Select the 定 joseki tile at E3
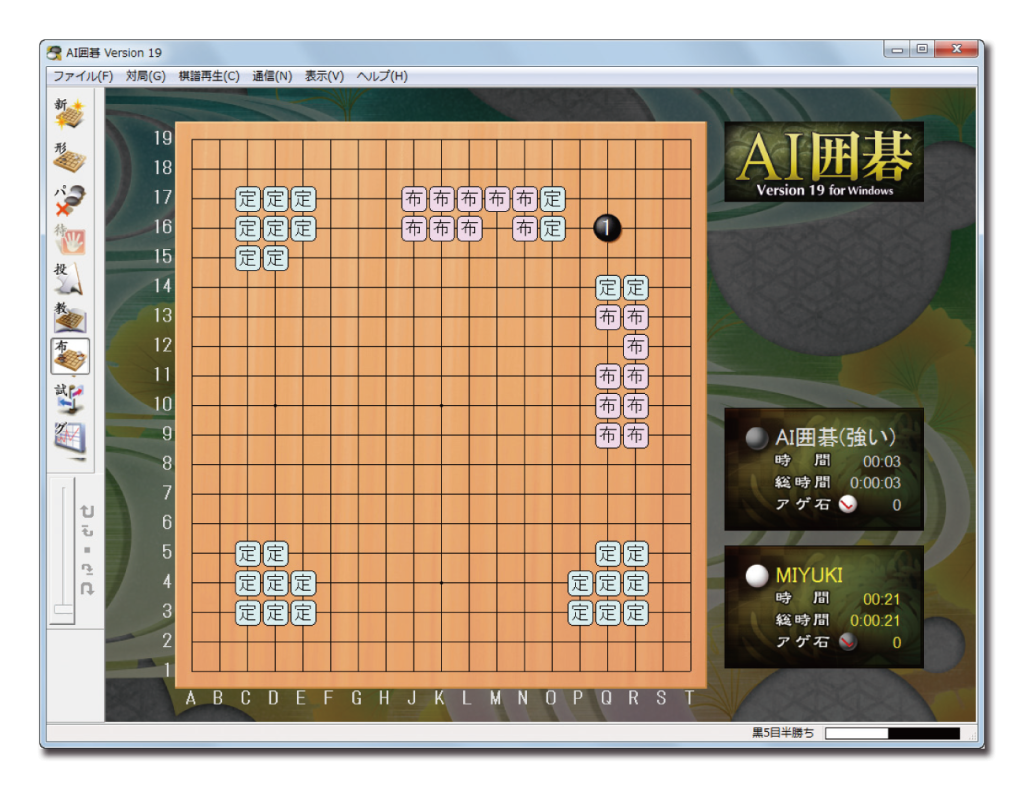1024x788 pixels. click(x=303, y=612)
